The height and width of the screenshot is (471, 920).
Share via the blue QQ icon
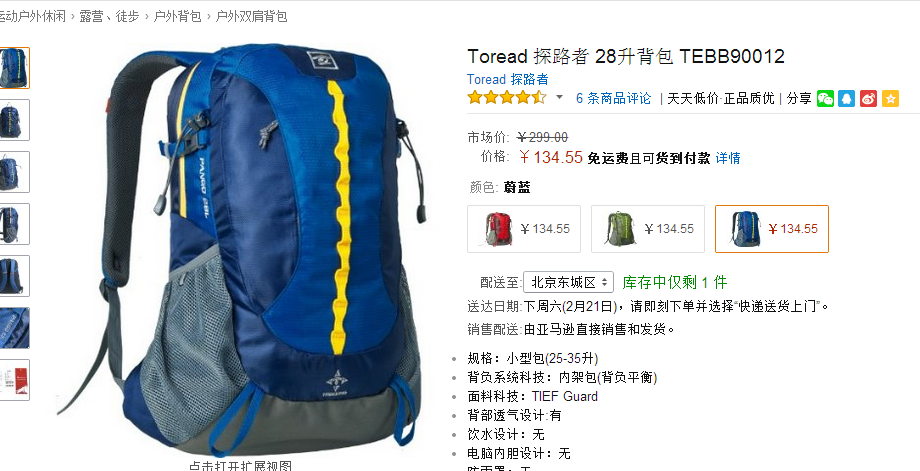click(847, 99)
